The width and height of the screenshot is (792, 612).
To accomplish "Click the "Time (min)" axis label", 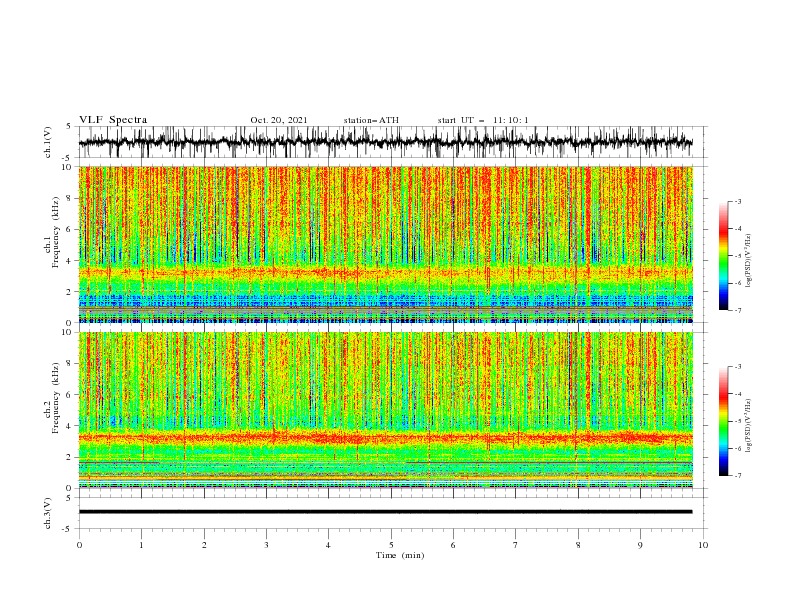I will tap(400, 555).
